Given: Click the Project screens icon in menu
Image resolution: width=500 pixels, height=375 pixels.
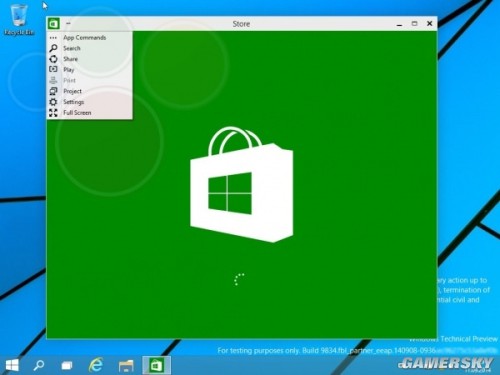Looking at the screenshot, I should (53, 91).
